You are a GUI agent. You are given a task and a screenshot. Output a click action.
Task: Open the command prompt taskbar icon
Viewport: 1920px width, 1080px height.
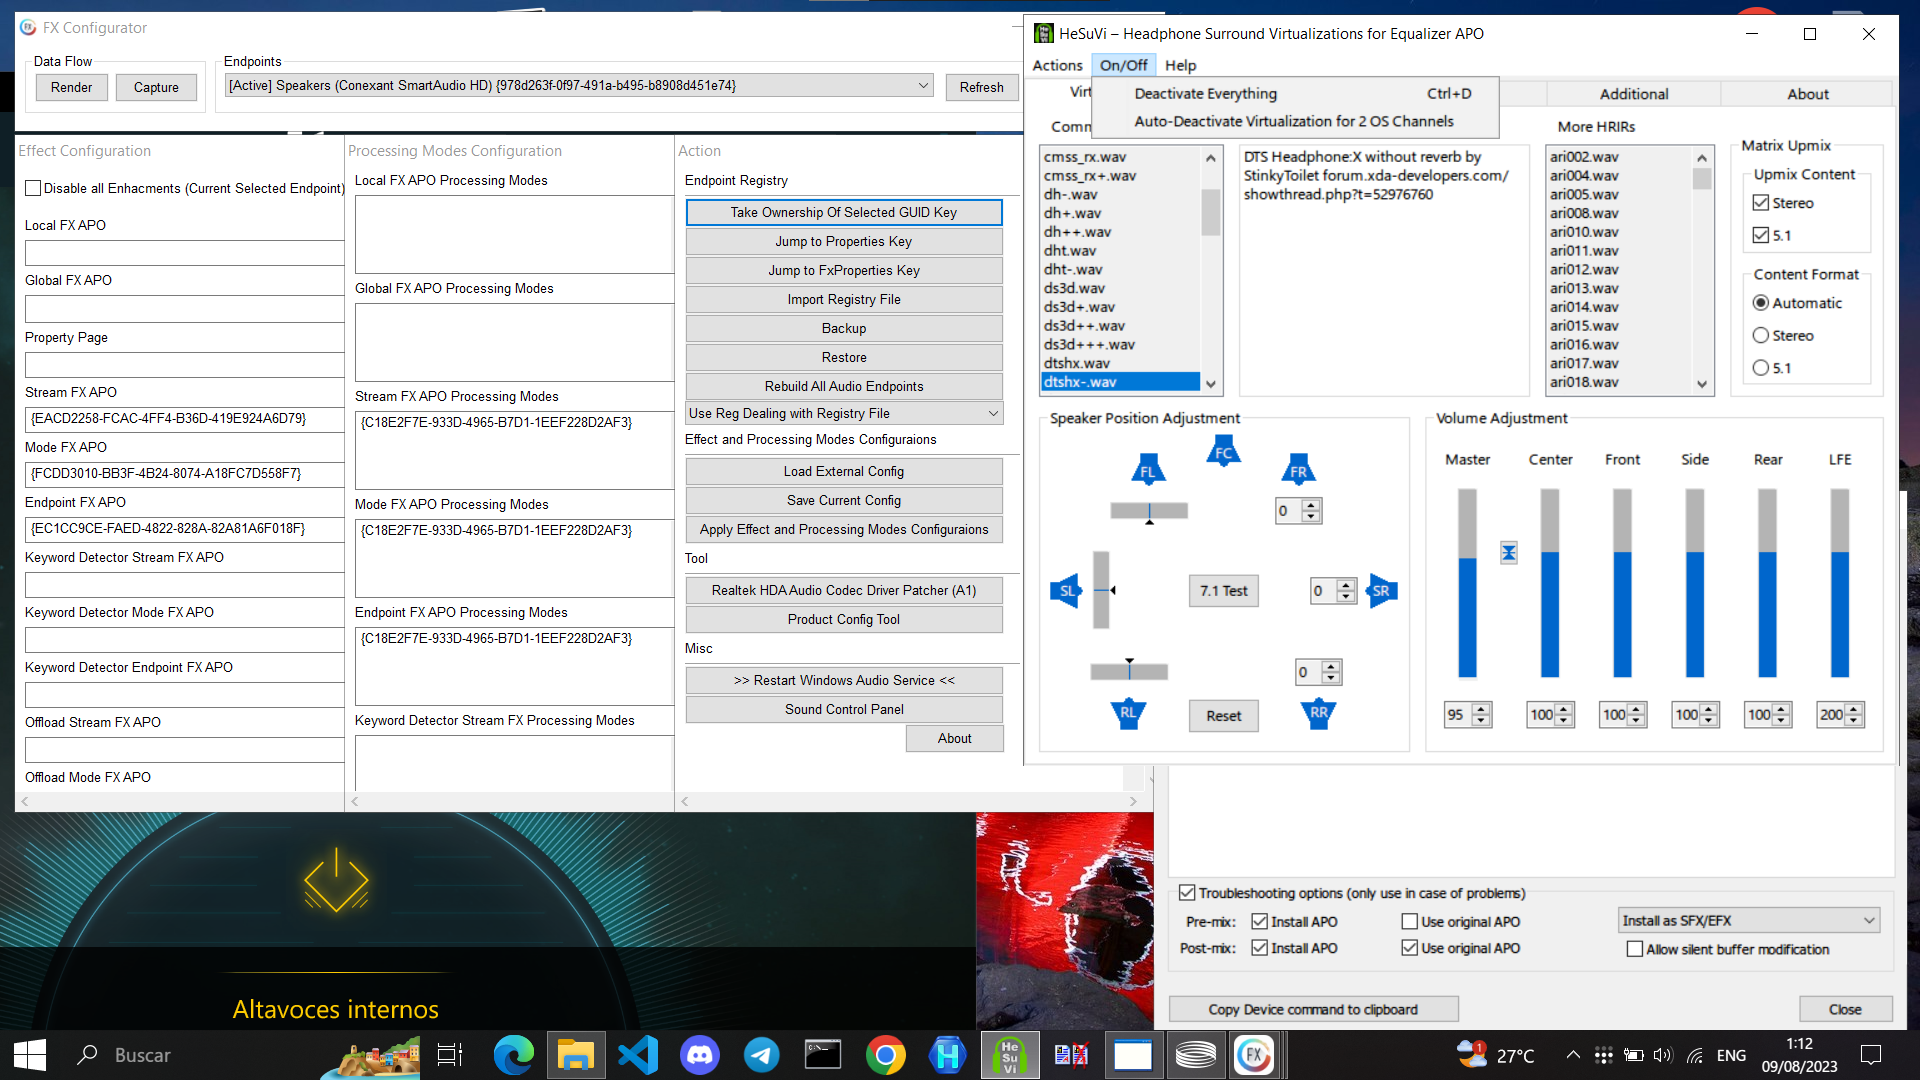click(x=824, y=1055)
